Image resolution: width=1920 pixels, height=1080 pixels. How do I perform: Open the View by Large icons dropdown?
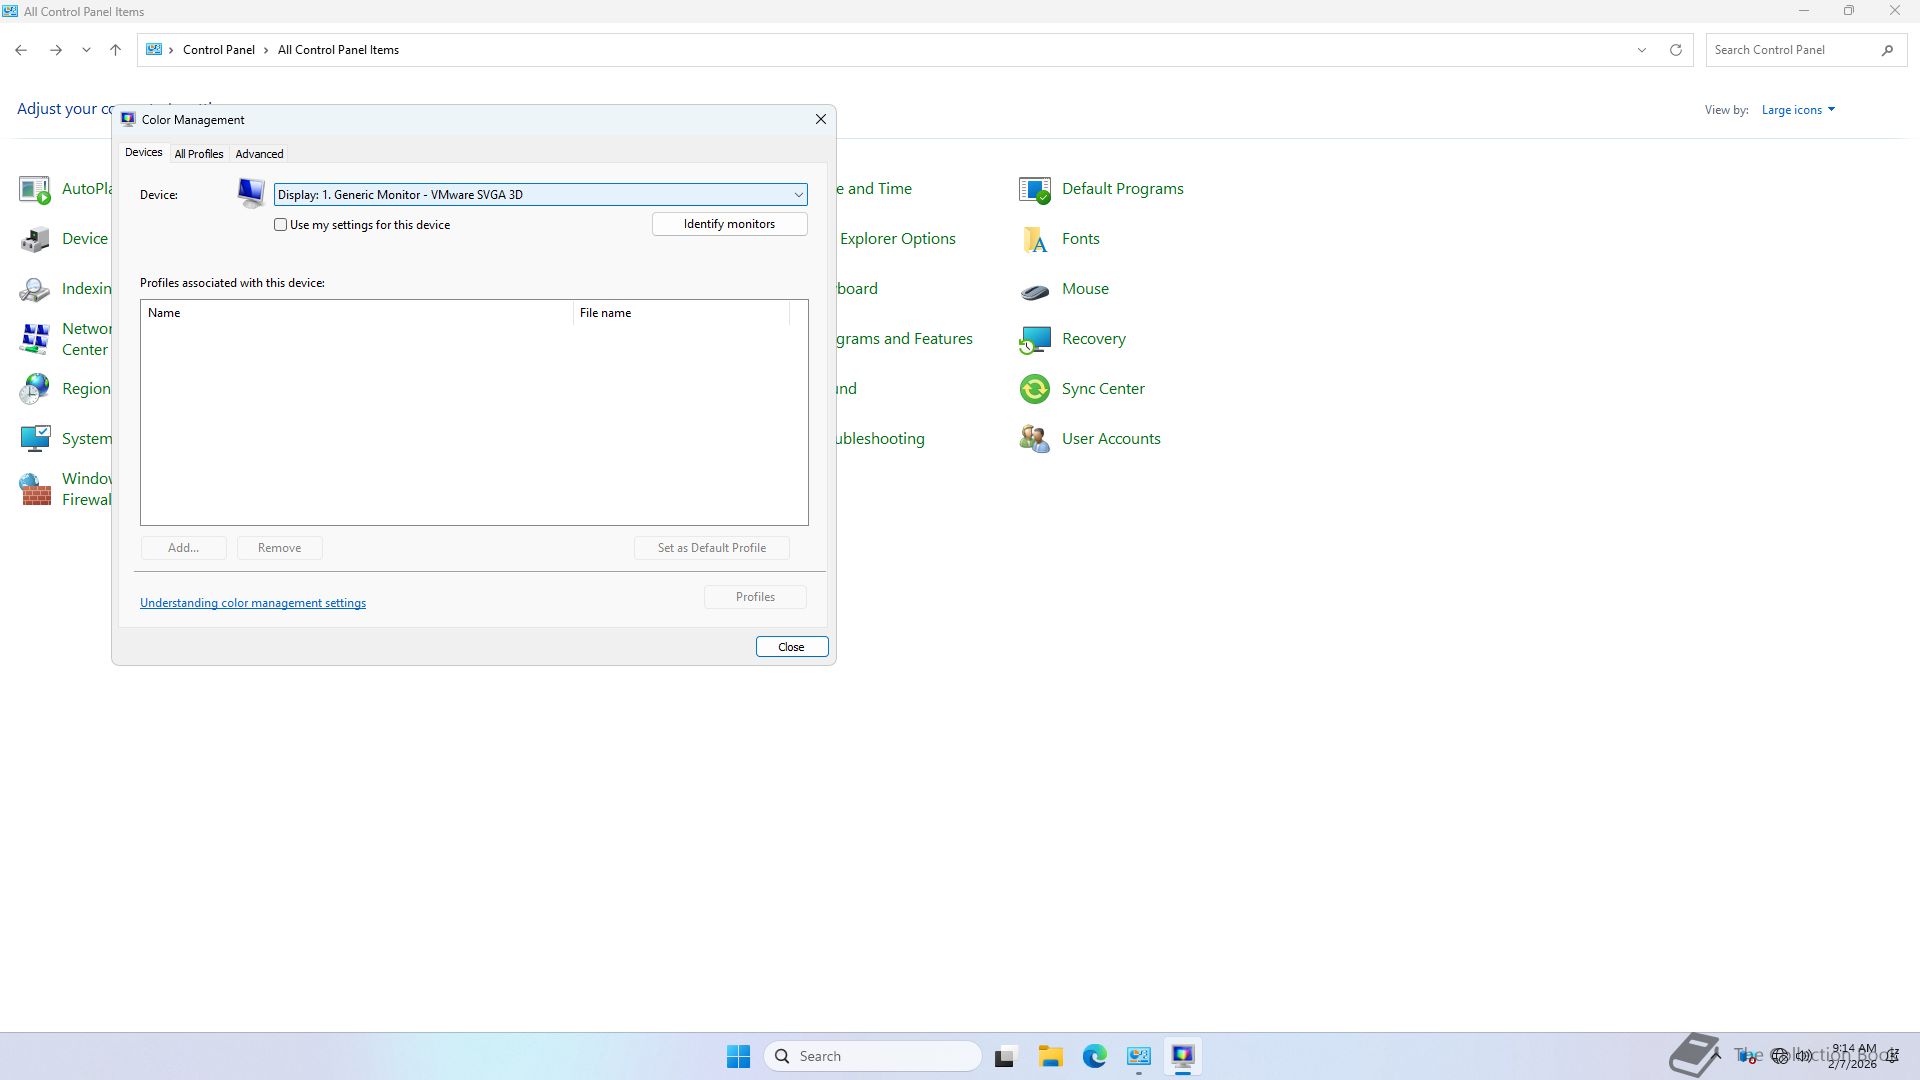pos(1797,110)
